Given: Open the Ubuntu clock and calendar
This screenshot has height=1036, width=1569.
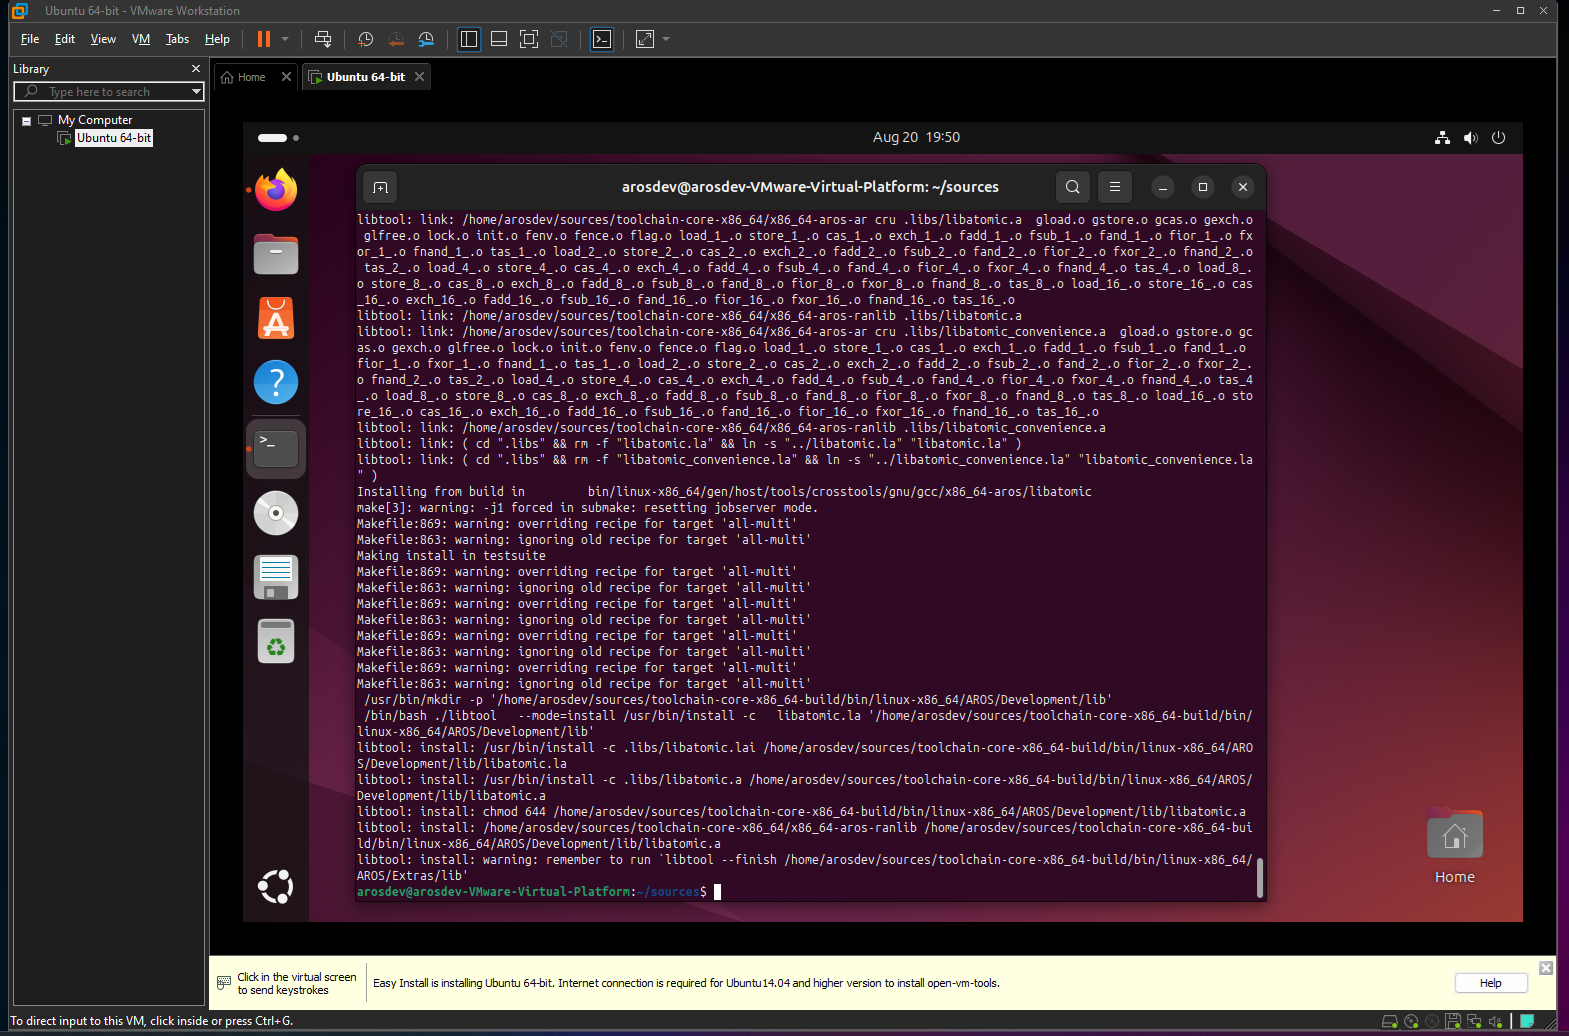Looking at the screenshot, I should point(916,137).
